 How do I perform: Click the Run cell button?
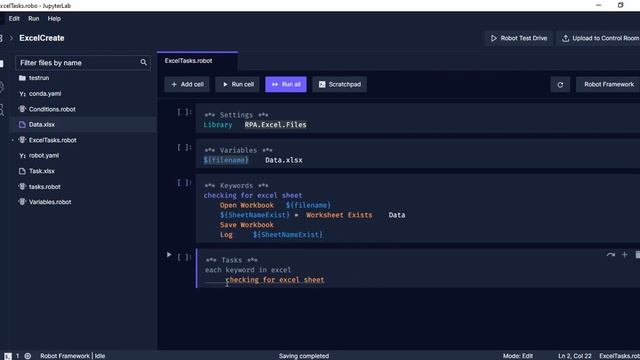pyautogui.click(x=237, y=84)
